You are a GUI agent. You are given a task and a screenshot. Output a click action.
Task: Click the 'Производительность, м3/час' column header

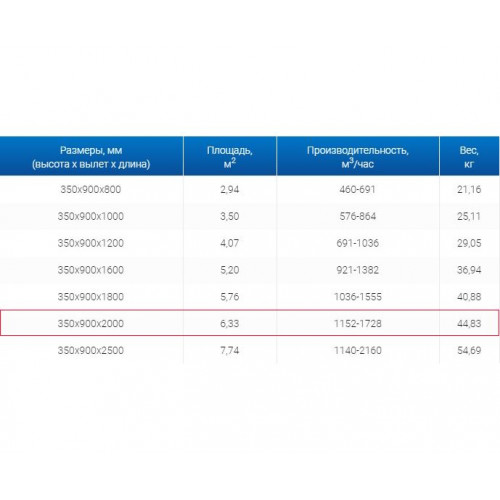click(x=358, y=156)
